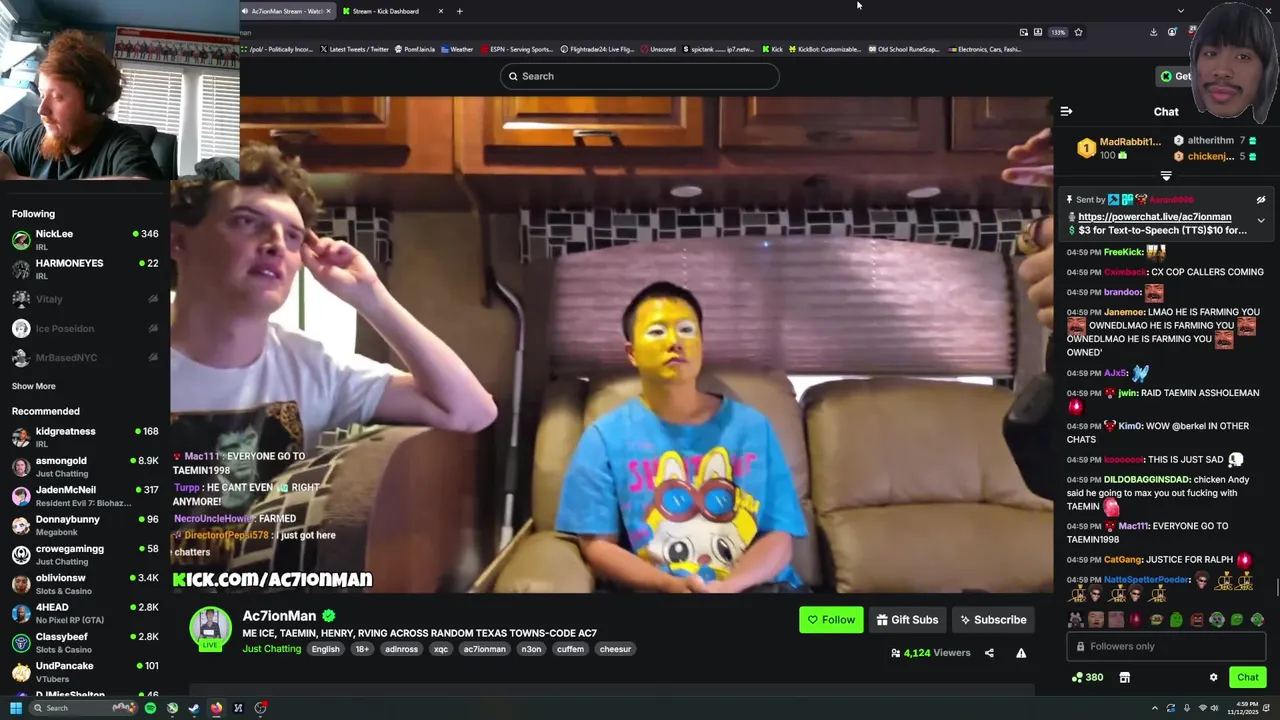This screenshot has height=720, width=1280.
Task: Show hidden system tray icons
Action: pos(1154,708)
